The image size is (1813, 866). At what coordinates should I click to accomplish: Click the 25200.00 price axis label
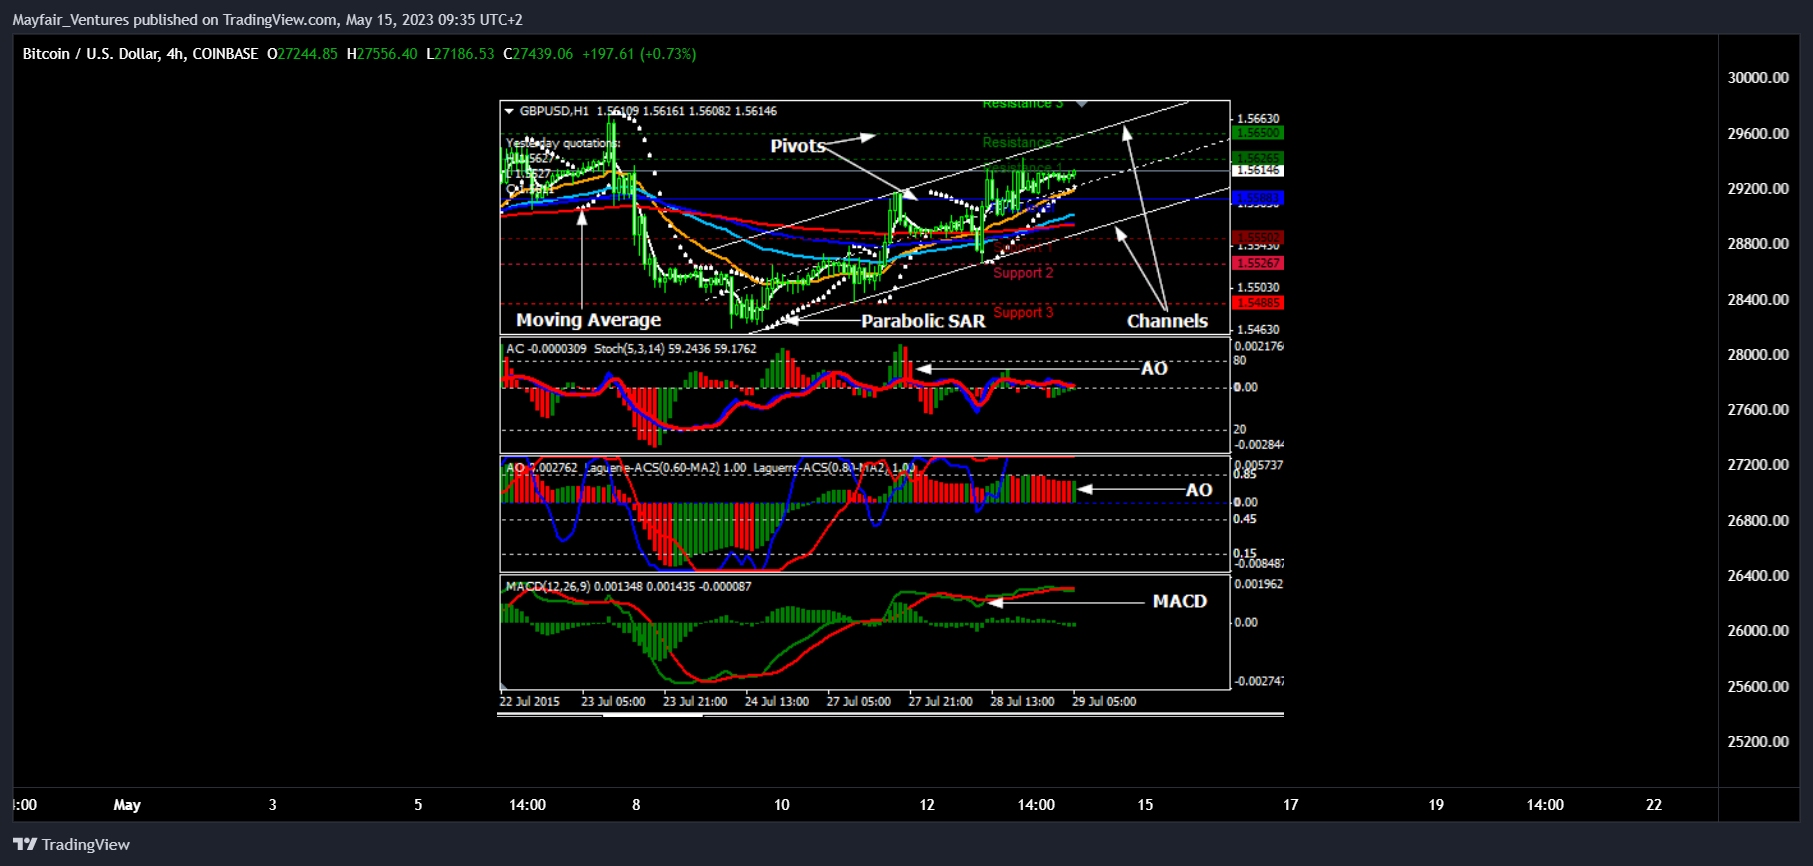(x=1758, y=741)
